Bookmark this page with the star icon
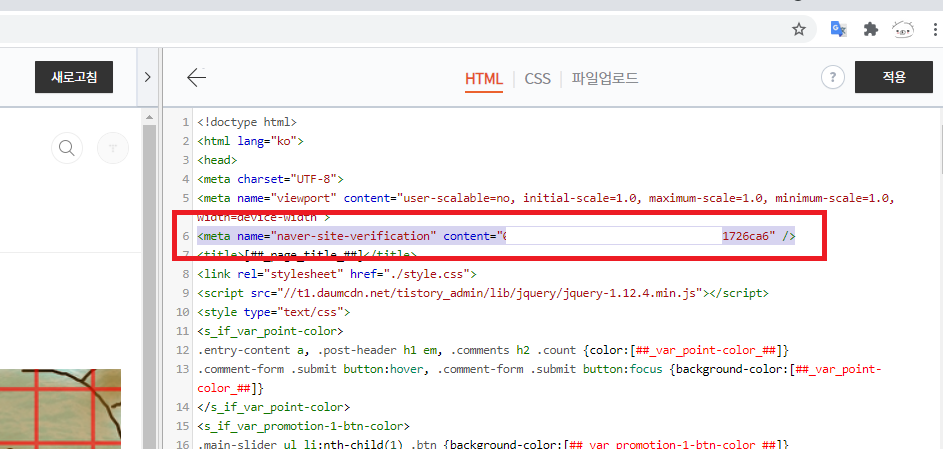Screen dimensions: 943x449 [799, 29]
